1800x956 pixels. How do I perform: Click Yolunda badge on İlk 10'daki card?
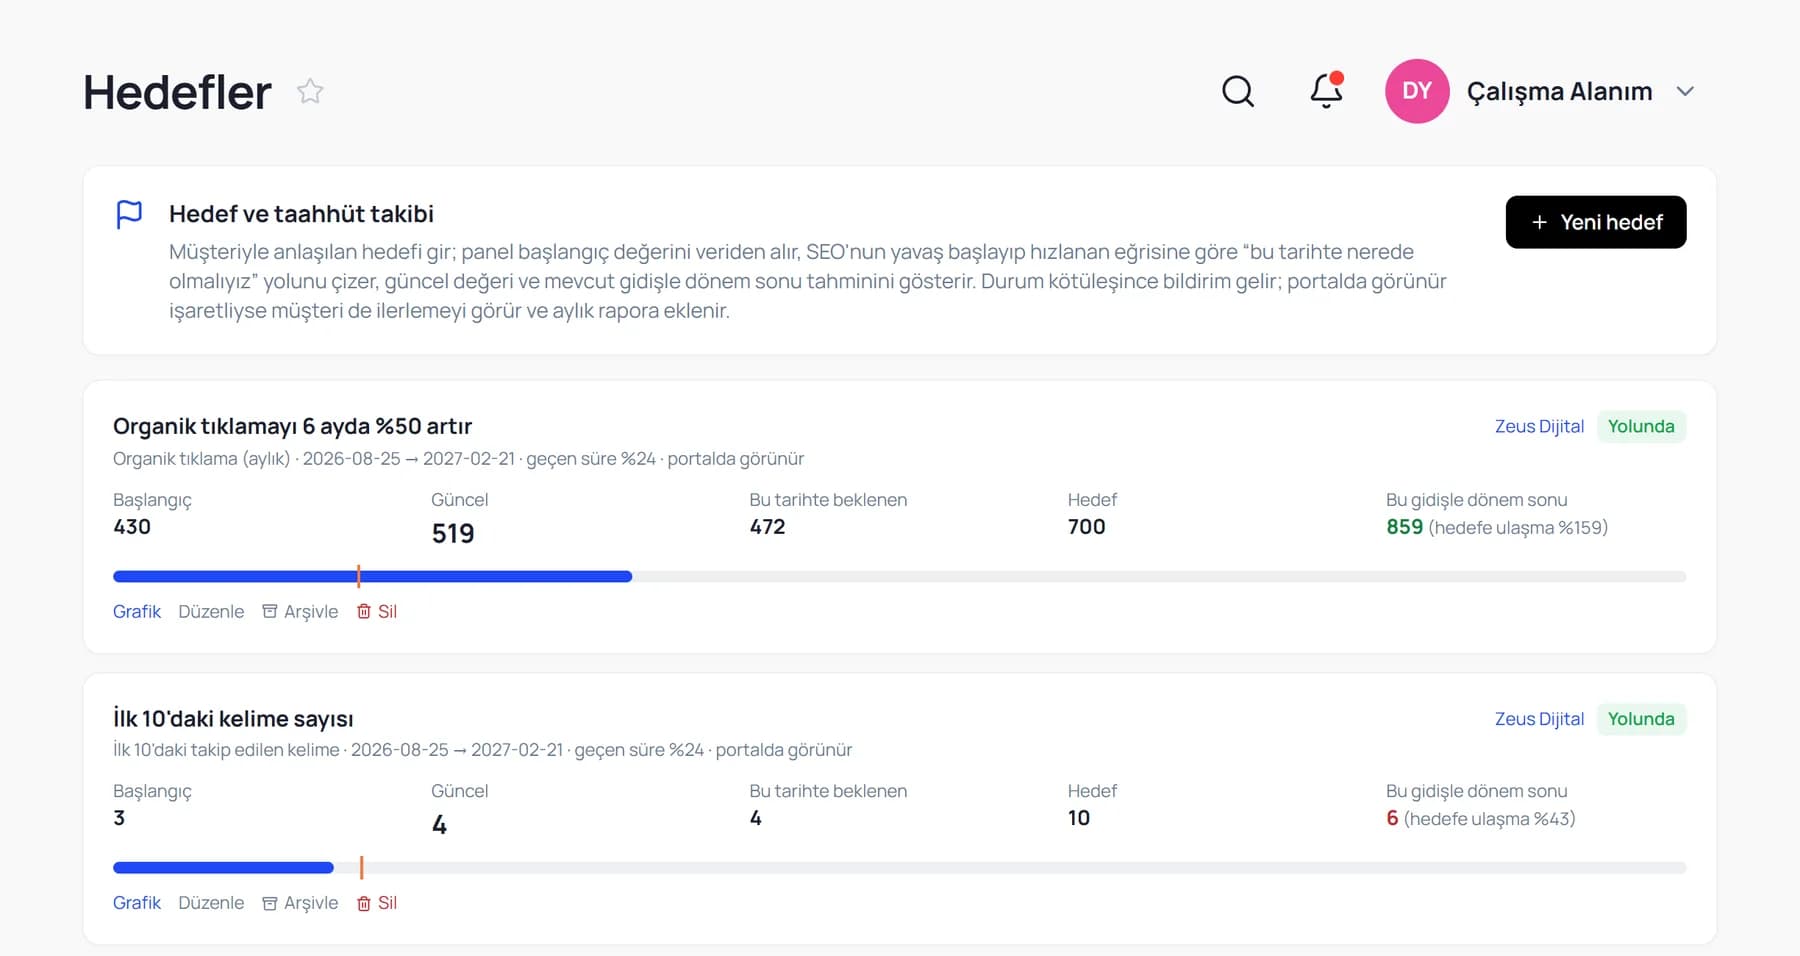click(1641, 719)
